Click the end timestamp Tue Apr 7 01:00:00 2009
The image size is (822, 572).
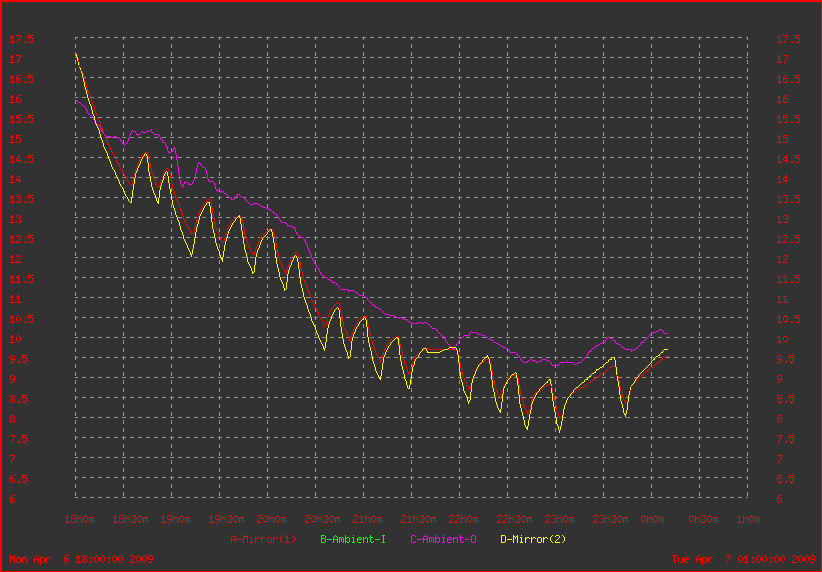pyautogui.click(x=743, y=559)
